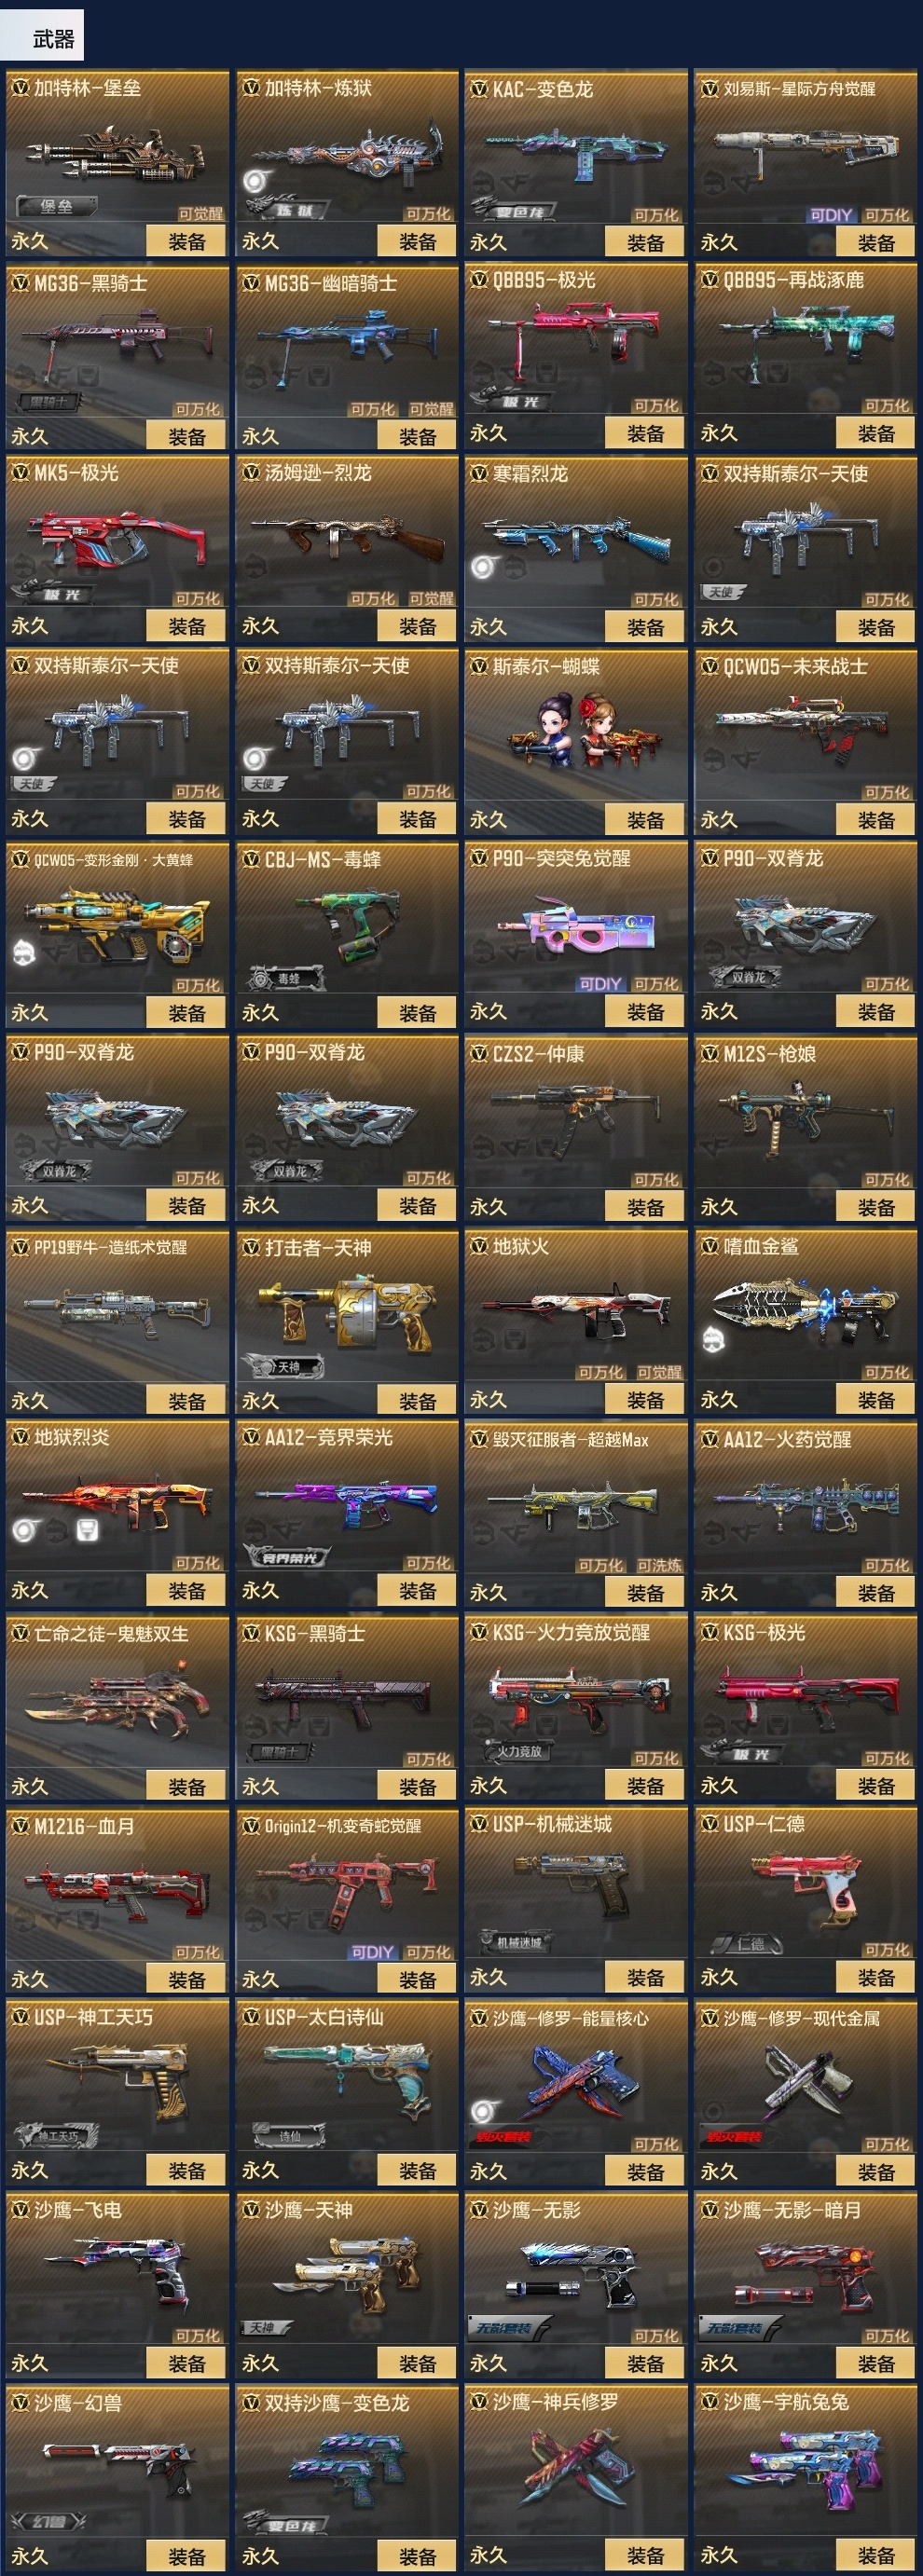Click the 天神 badge on 打击者-天神

click(286, 1366)
